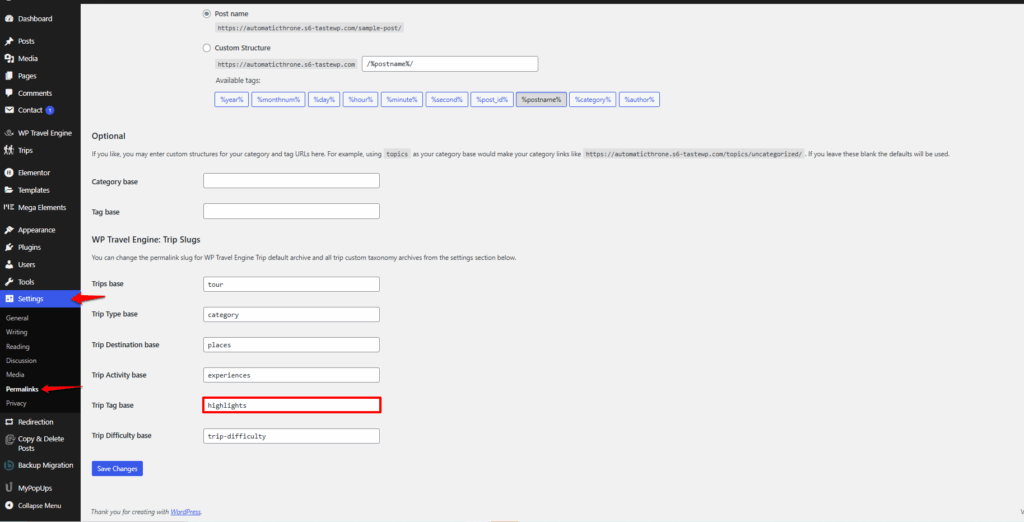1024x522 pixels.
Task: Click the Trip Tag base field
Action: pos(291,405)
